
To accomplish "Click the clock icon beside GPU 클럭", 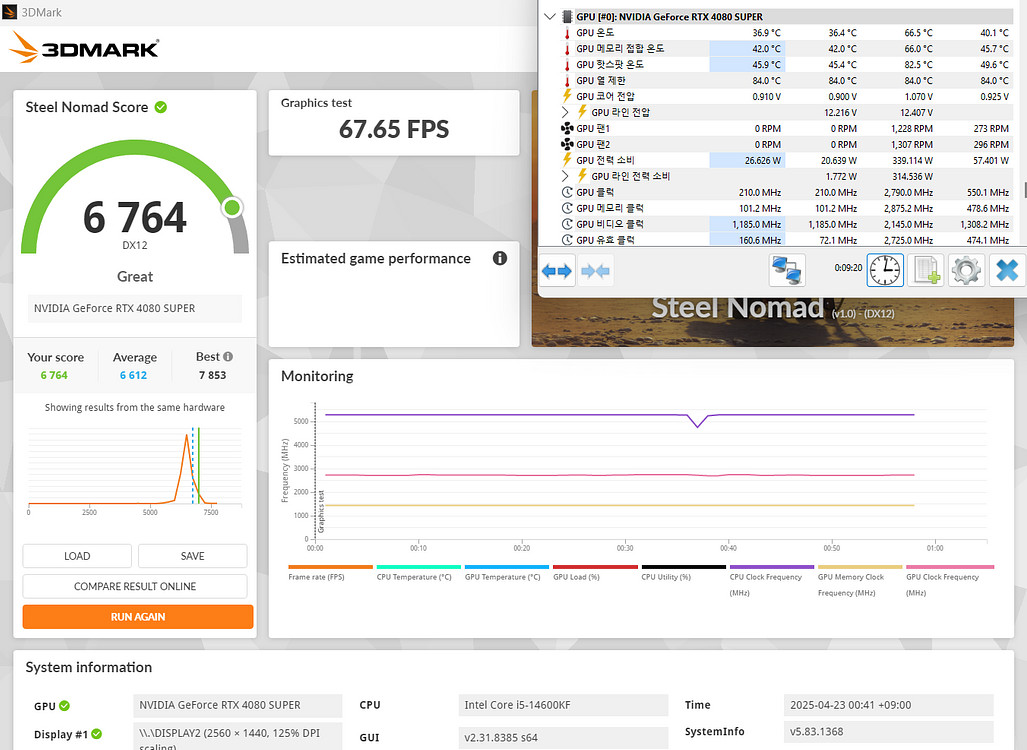I will [x=567, y=192].
